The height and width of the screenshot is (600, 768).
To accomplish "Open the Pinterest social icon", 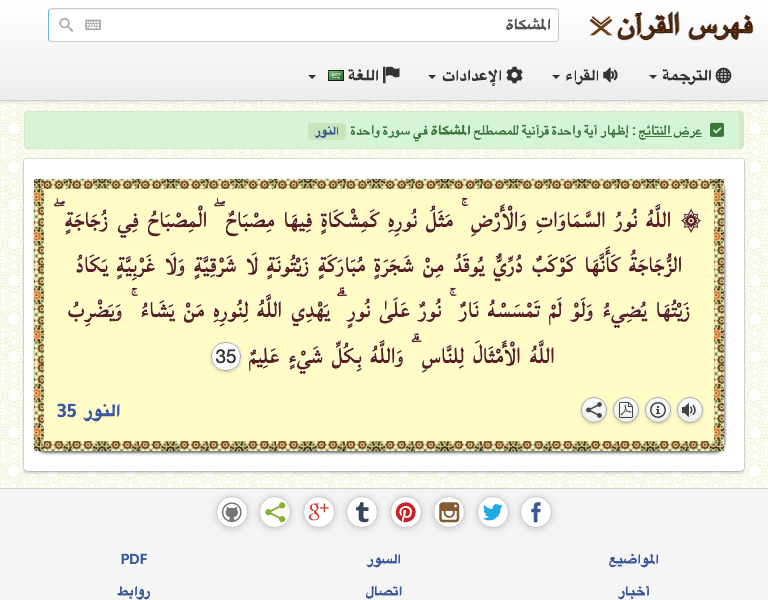I will [x=406, y=513].
